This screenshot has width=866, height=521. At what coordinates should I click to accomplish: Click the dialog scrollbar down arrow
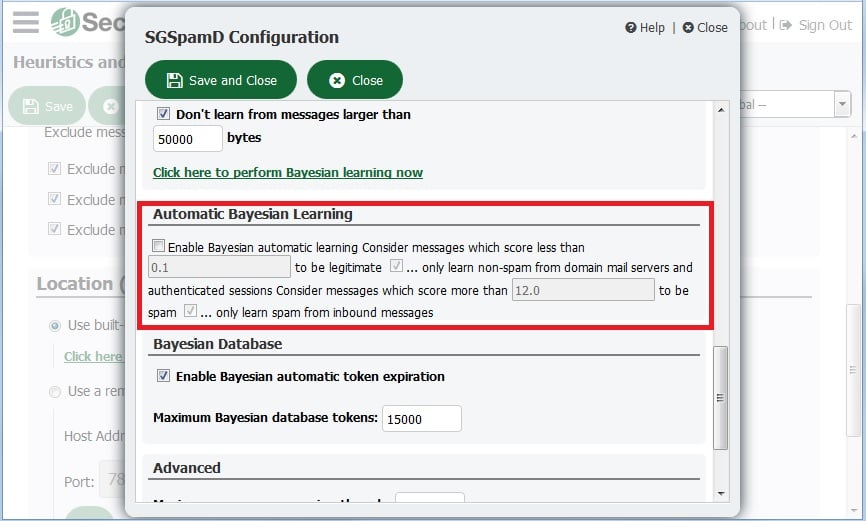tap(721, 494)
